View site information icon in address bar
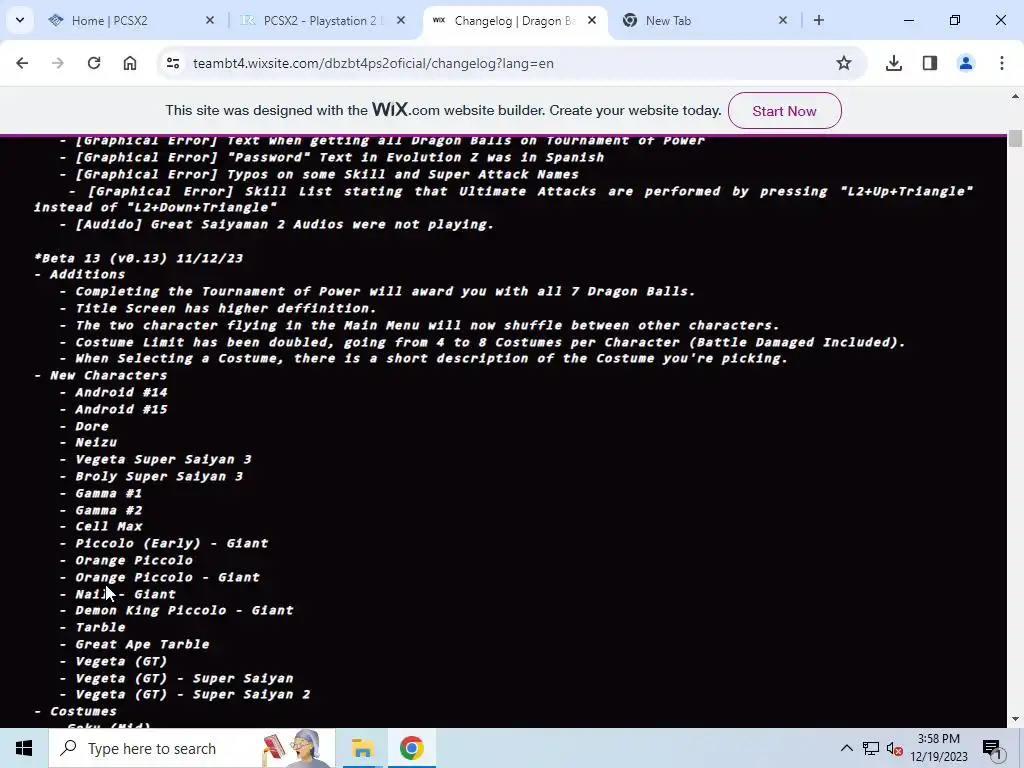Image resolution: width=1024 pixels, height=768 pixels. (x=173, y=63)
